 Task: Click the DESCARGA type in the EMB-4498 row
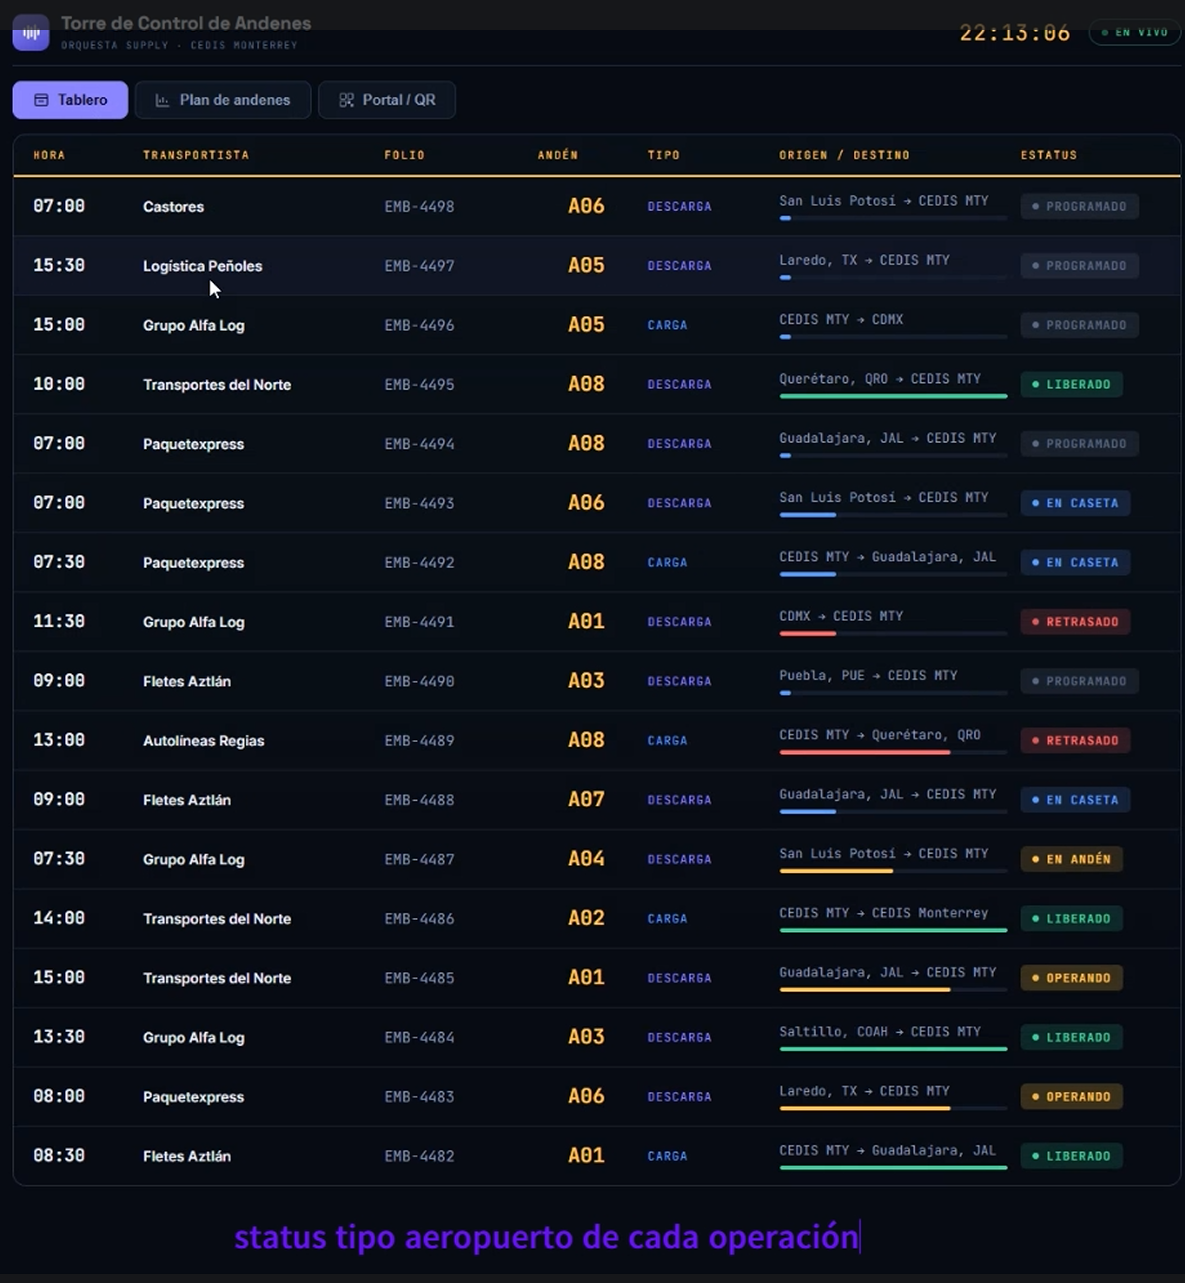[679, 207]
